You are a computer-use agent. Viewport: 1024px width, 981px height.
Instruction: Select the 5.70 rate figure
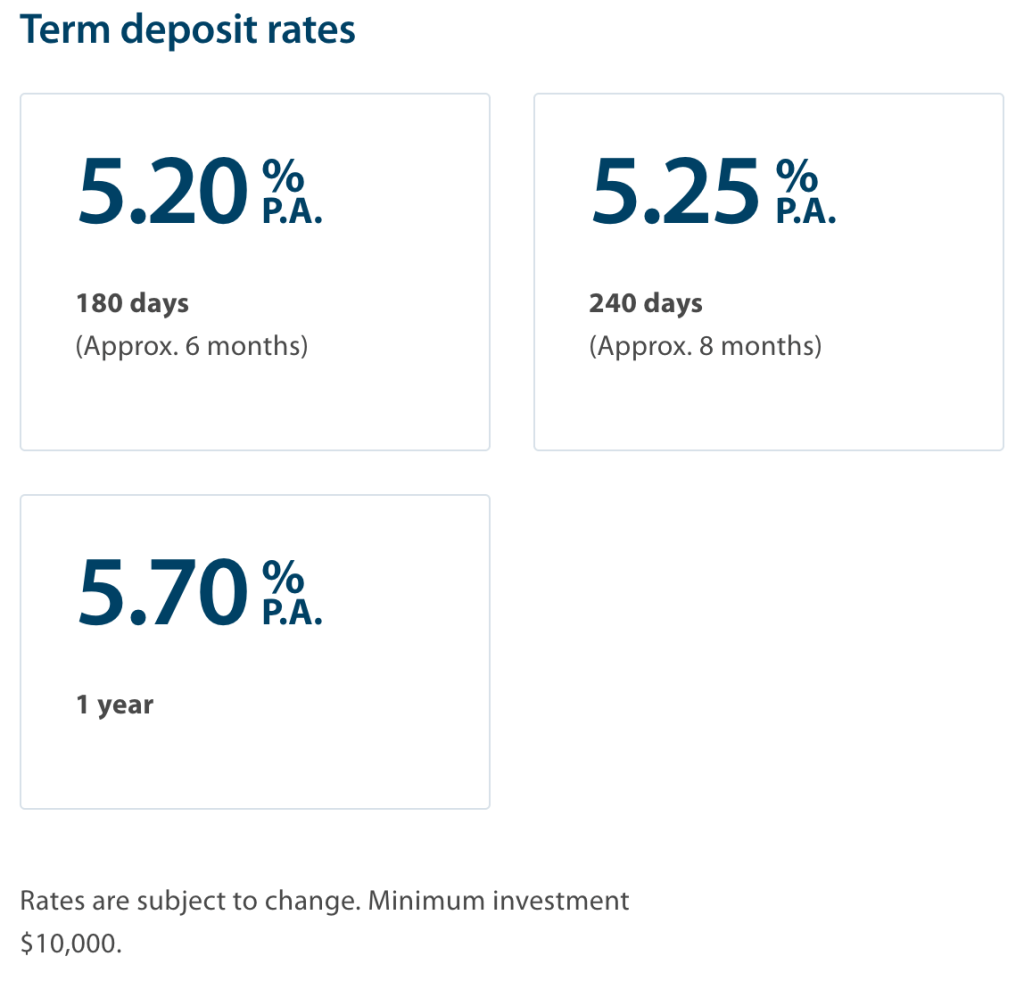[x=162, y=593]
